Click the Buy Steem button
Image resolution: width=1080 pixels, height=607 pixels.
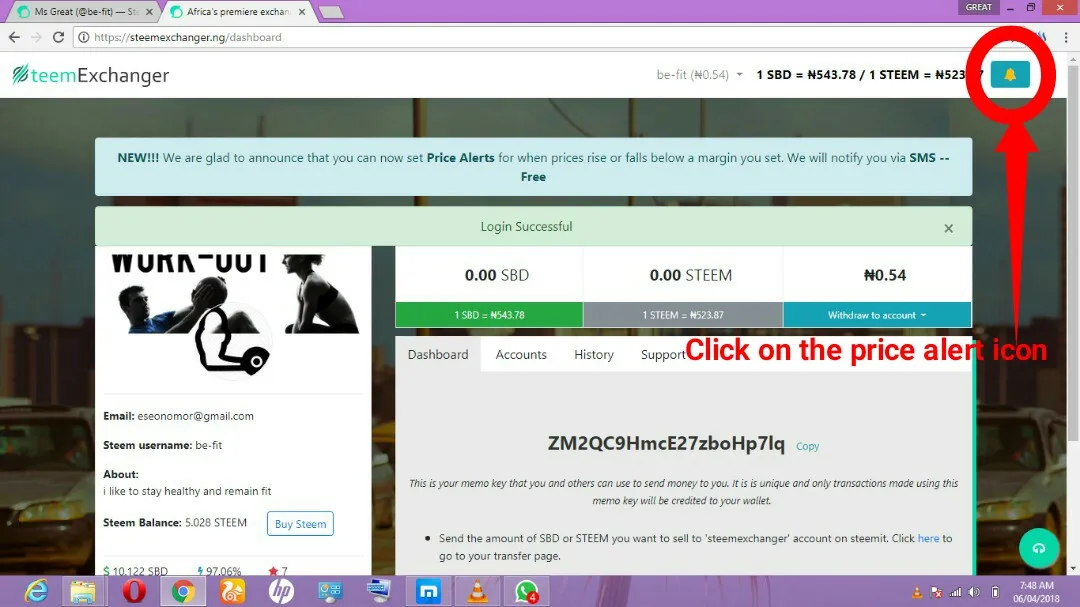[300, 524]
